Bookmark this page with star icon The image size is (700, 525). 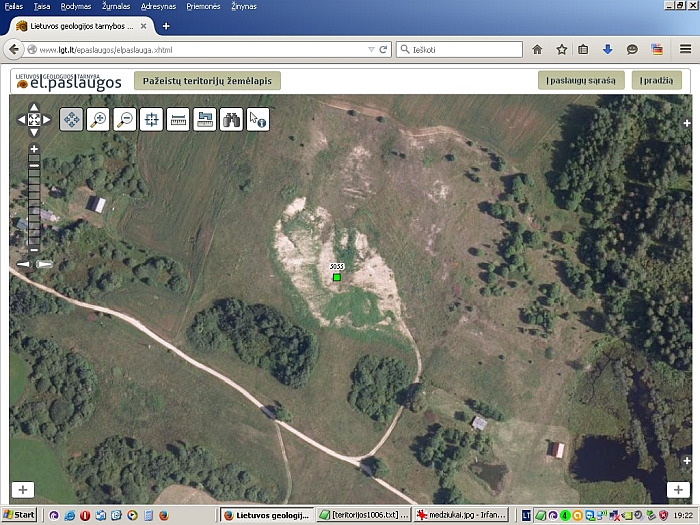(562, 50)
